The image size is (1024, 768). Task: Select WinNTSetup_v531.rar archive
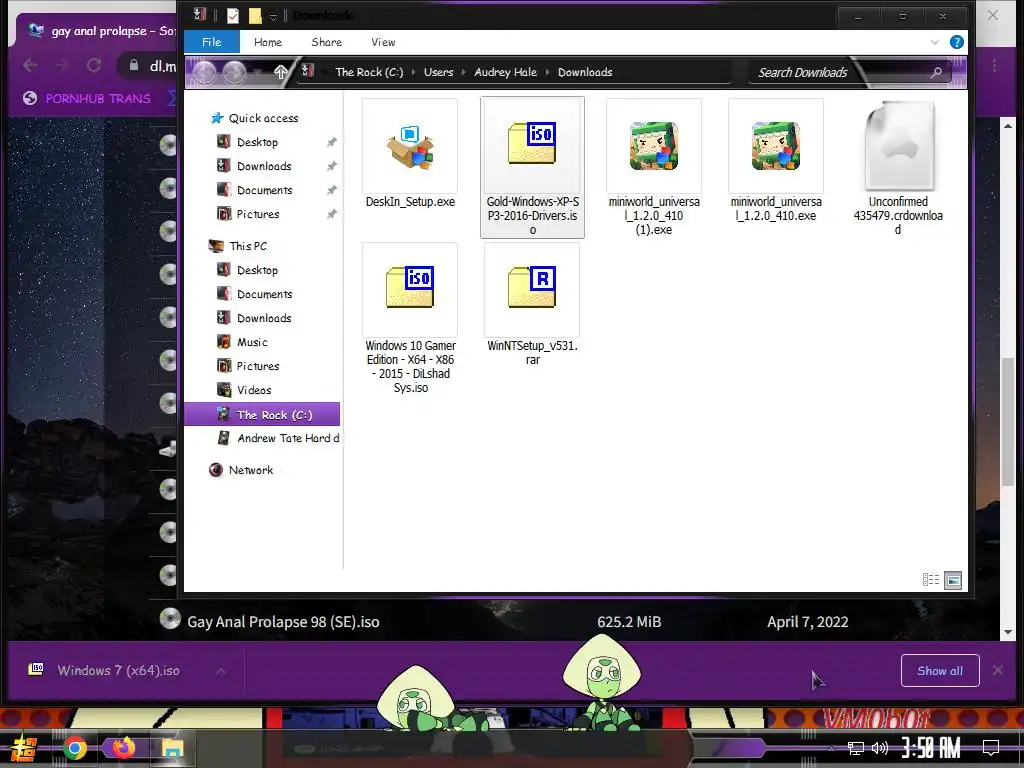pos(532,304)
